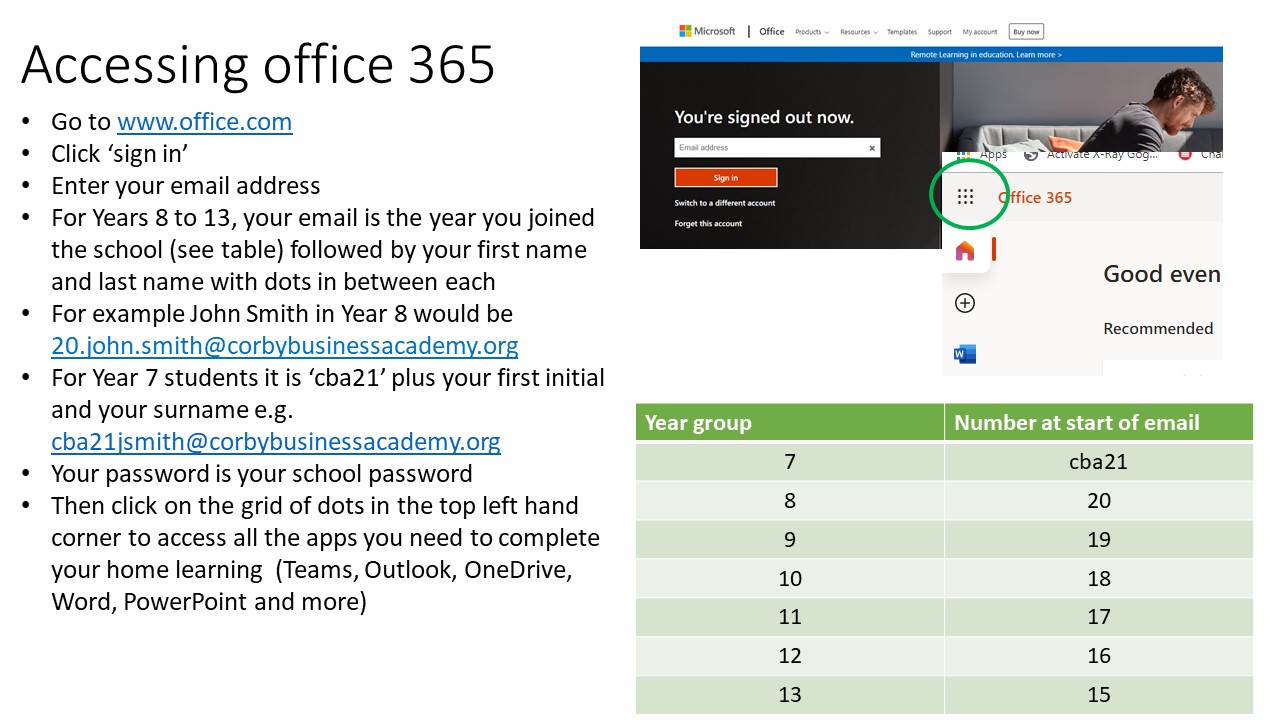This screenshot has width=1280, height=720.
Task: Click the table cell '16' for Year 12
Action: pos(1099,656)
